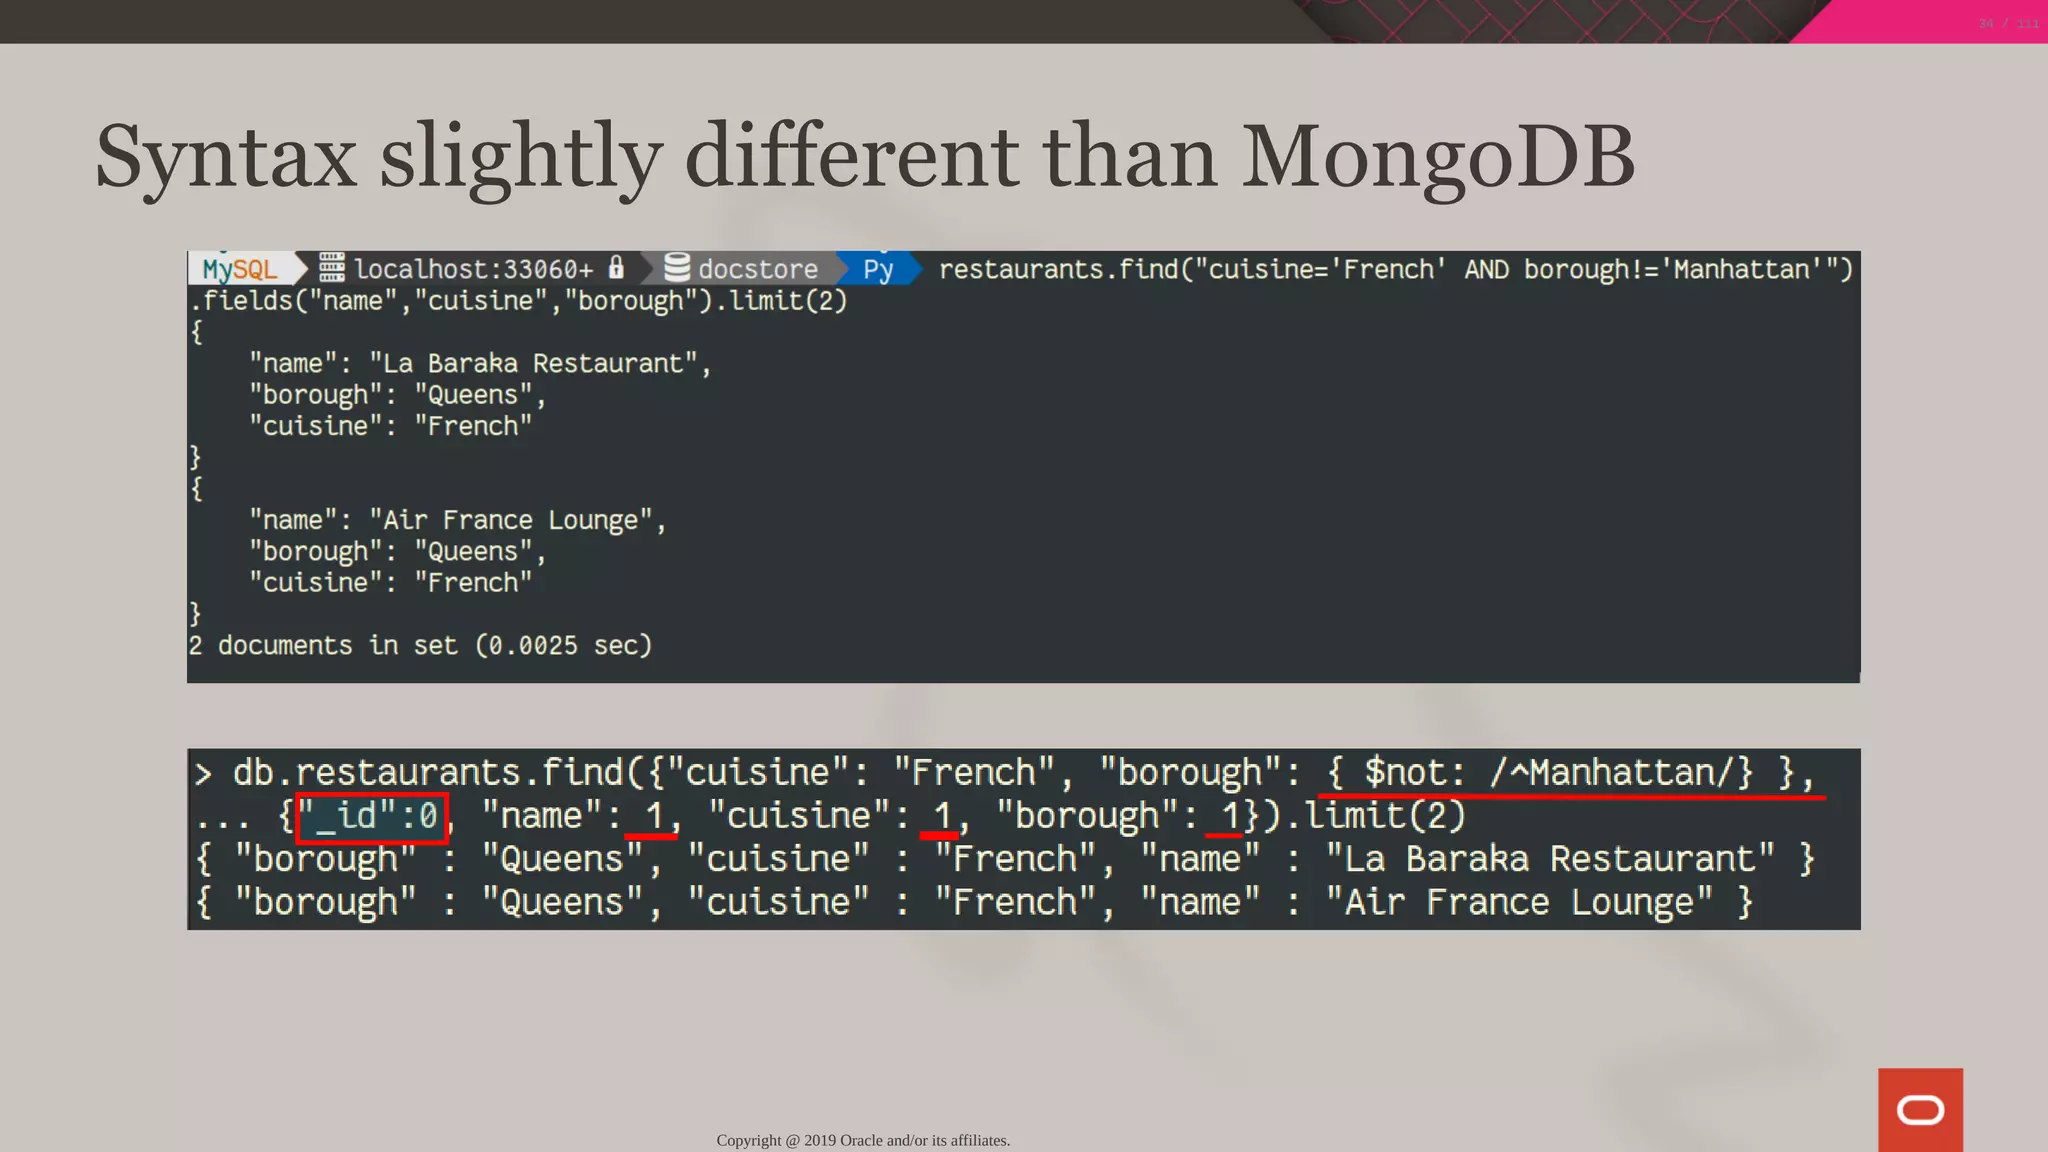This screenshot has height=1152, width=2048.
Task: Click the database icon beside docstore
Action: (677, 268)
